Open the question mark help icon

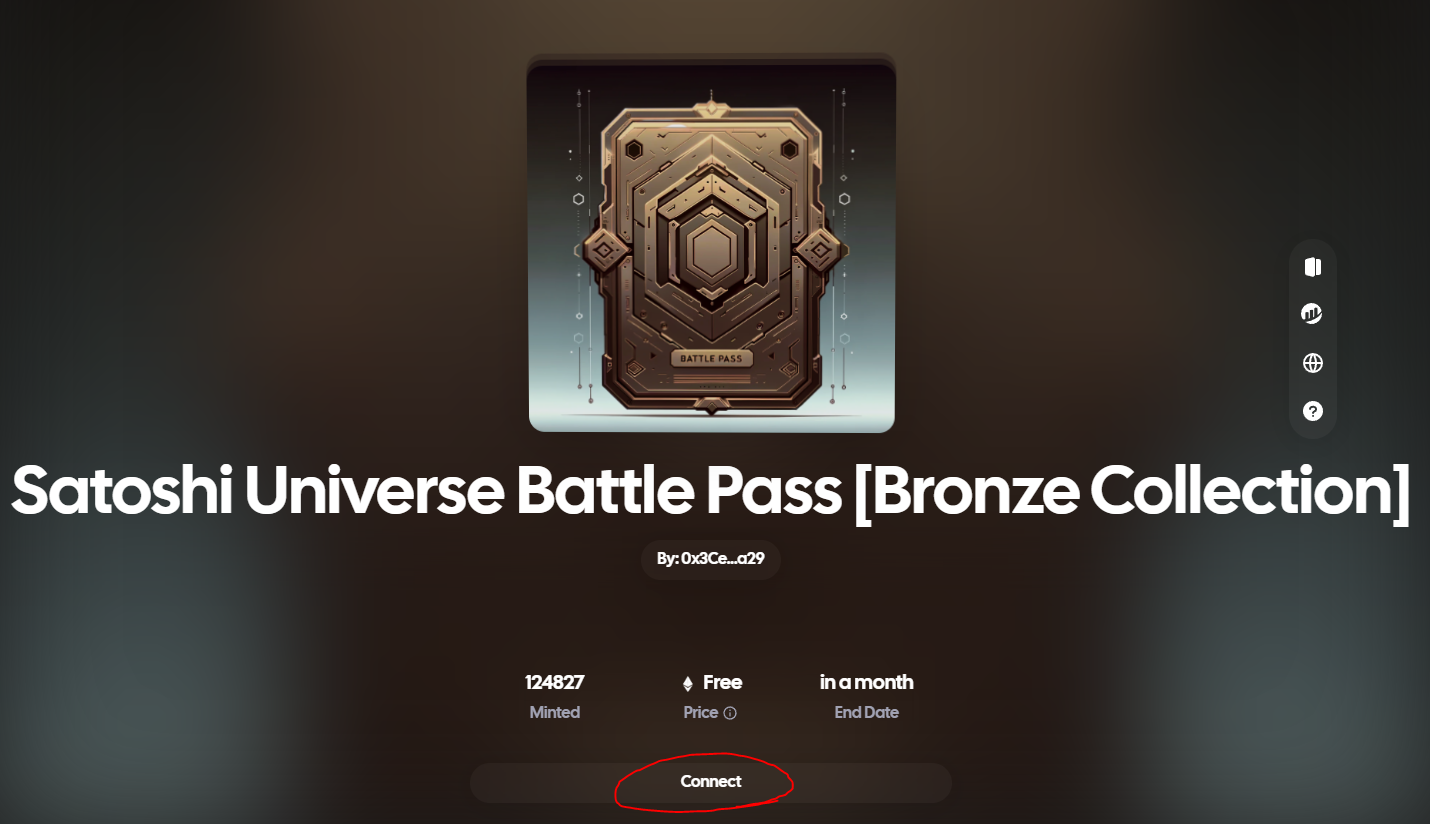pos(1313,411)
